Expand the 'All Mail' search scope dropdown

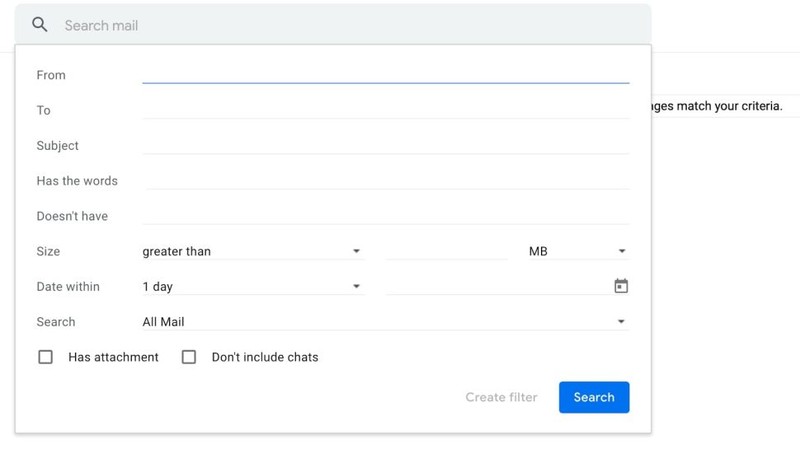tap(384, 322)
